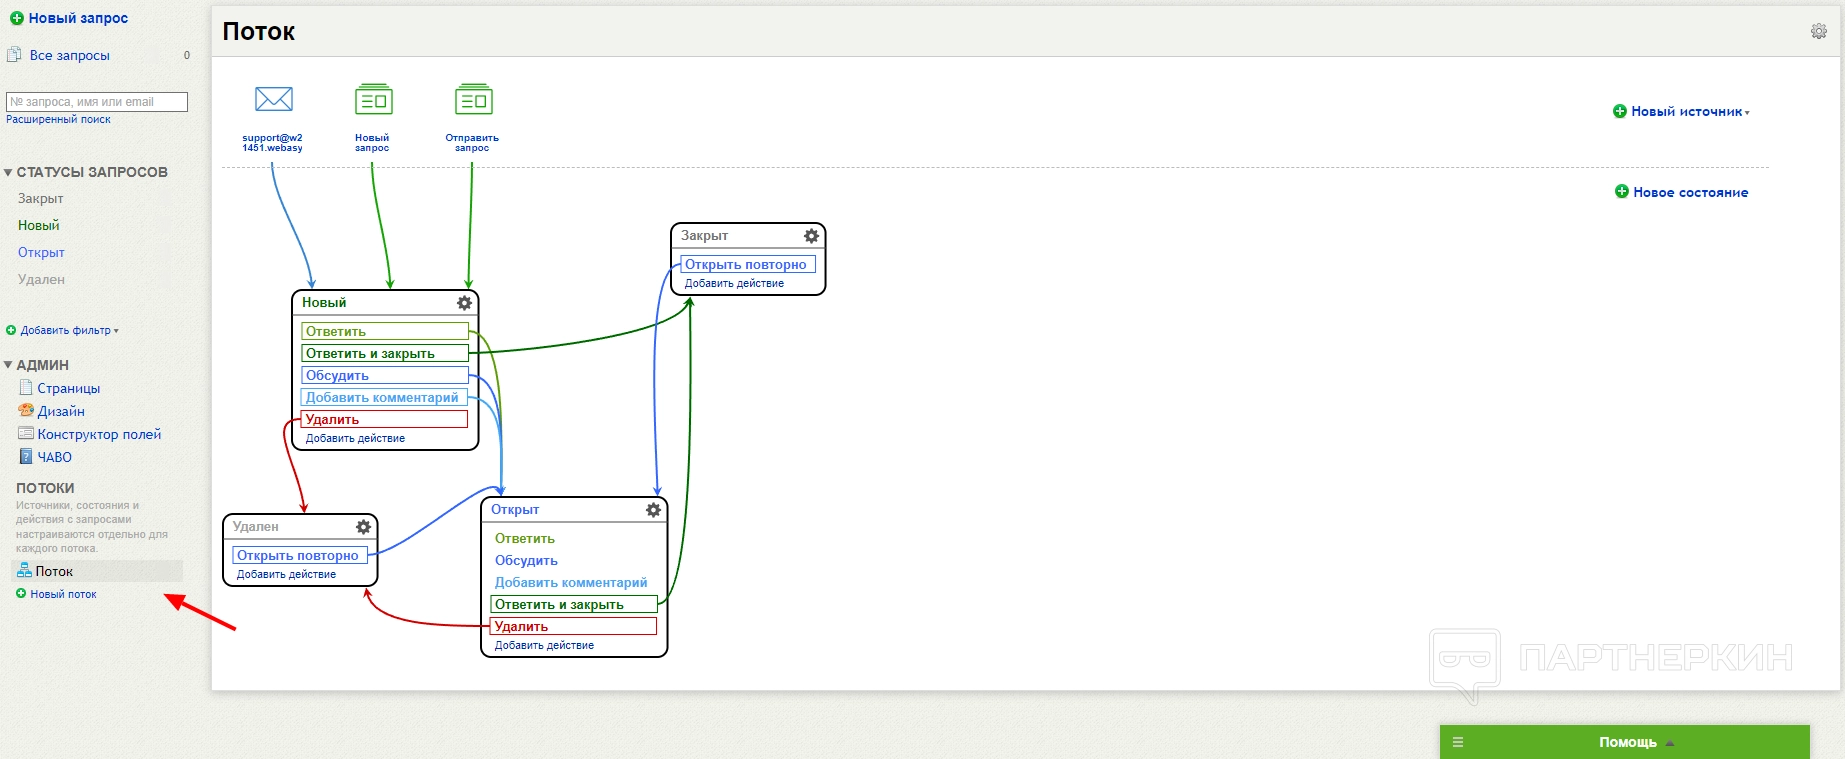Open settings gear of Новый state
Screen dimensions: 1845x759
(x=464, y=303)
